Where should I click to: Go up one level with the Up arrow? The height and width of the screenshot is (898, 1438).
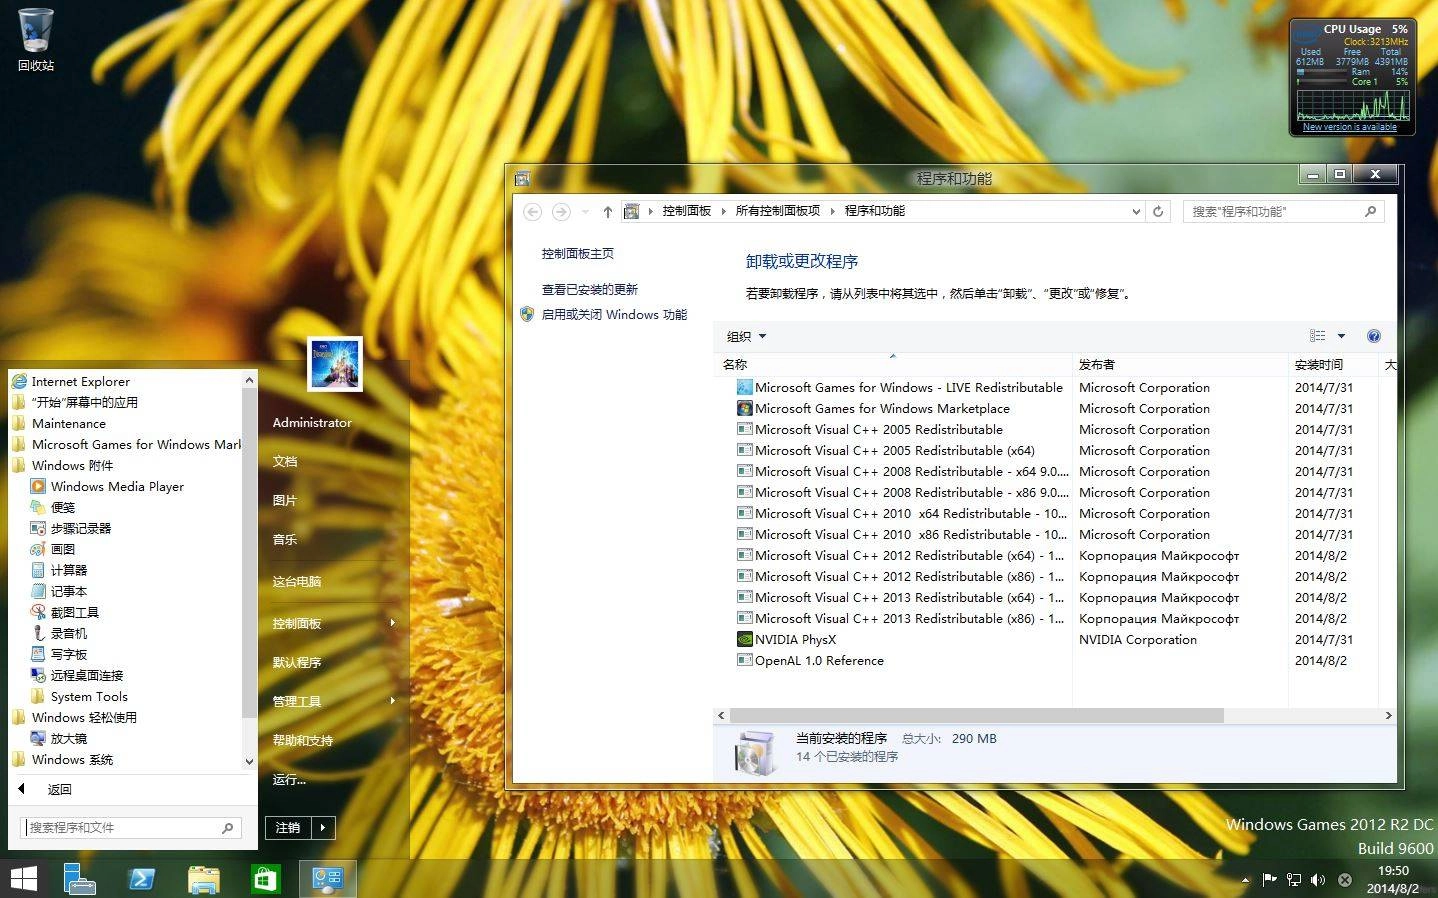tap(607, 211)
